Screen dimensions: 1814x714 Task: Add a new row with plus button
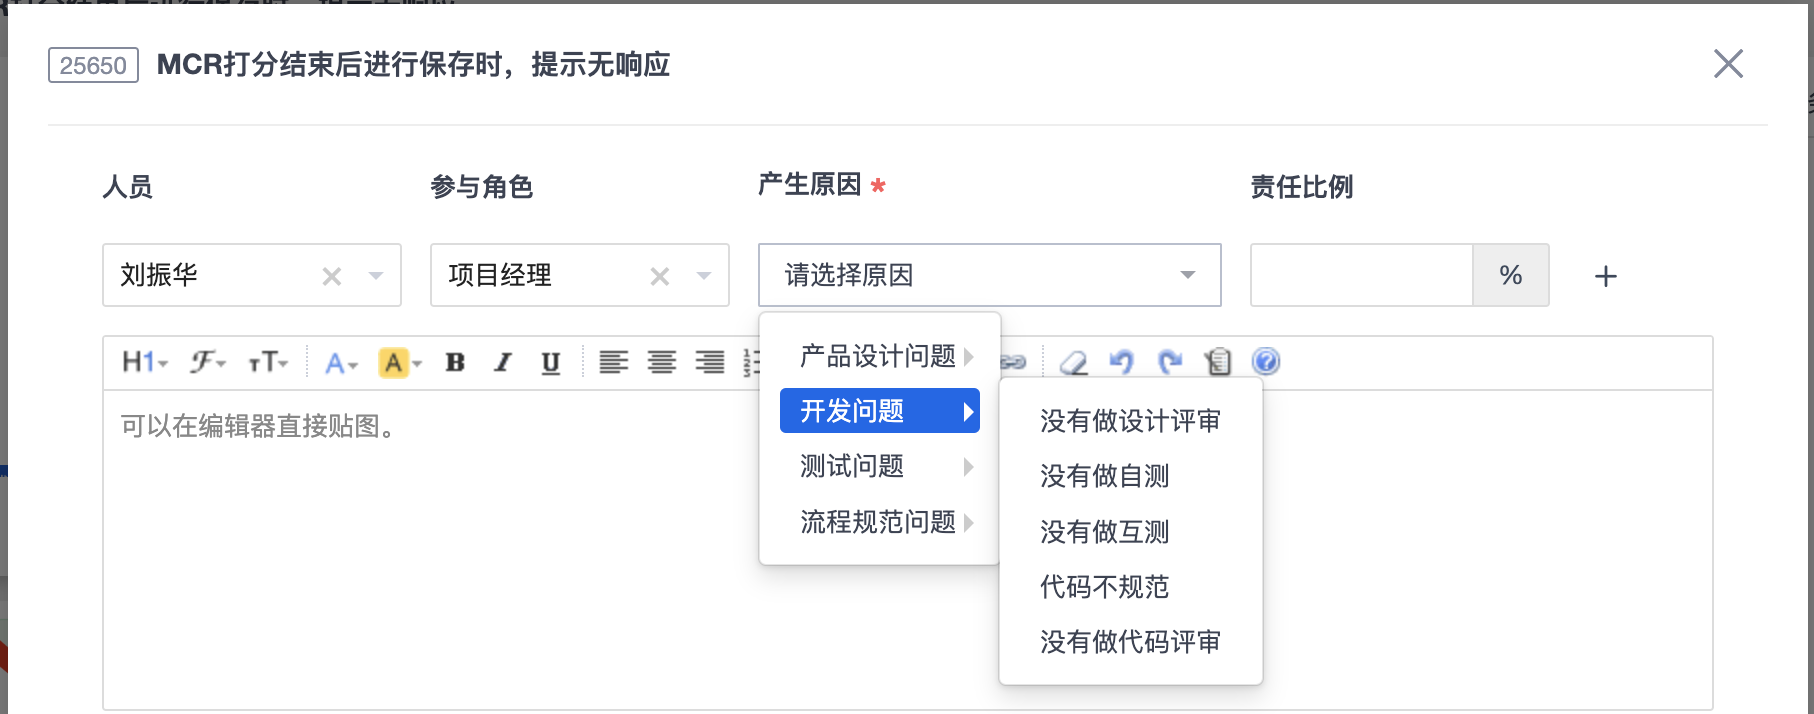1606,276
